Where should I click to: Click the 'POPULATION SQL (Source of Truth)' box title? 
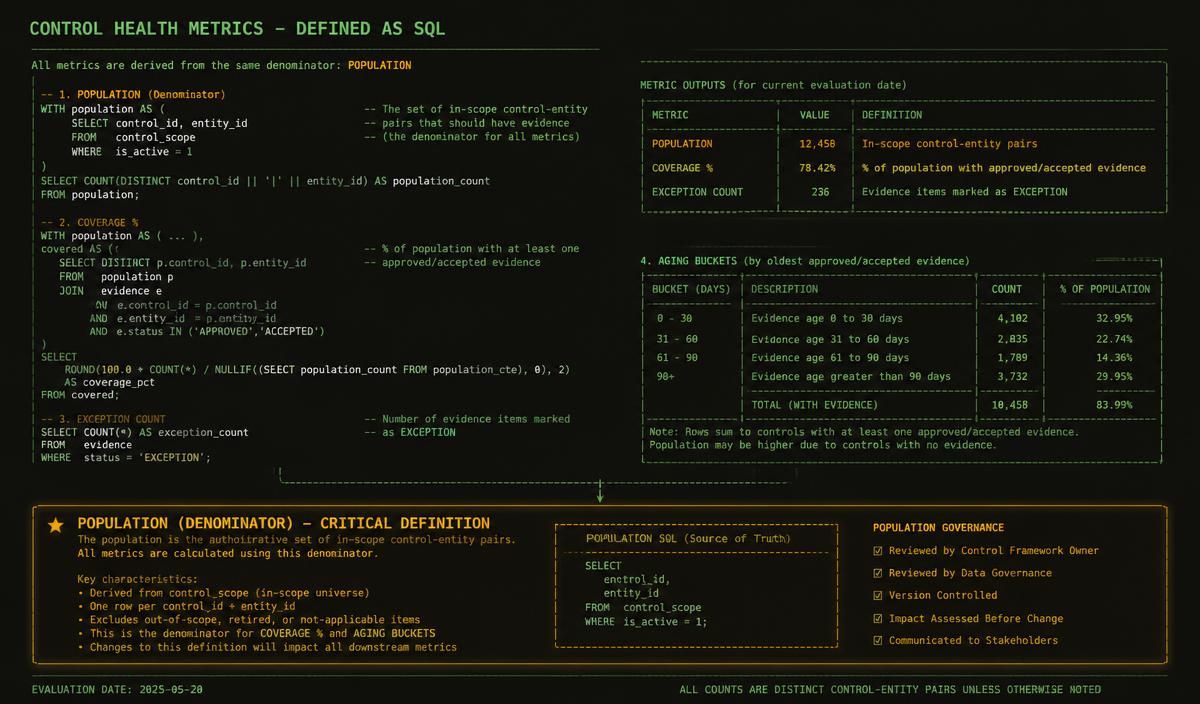tap(688, 539)
